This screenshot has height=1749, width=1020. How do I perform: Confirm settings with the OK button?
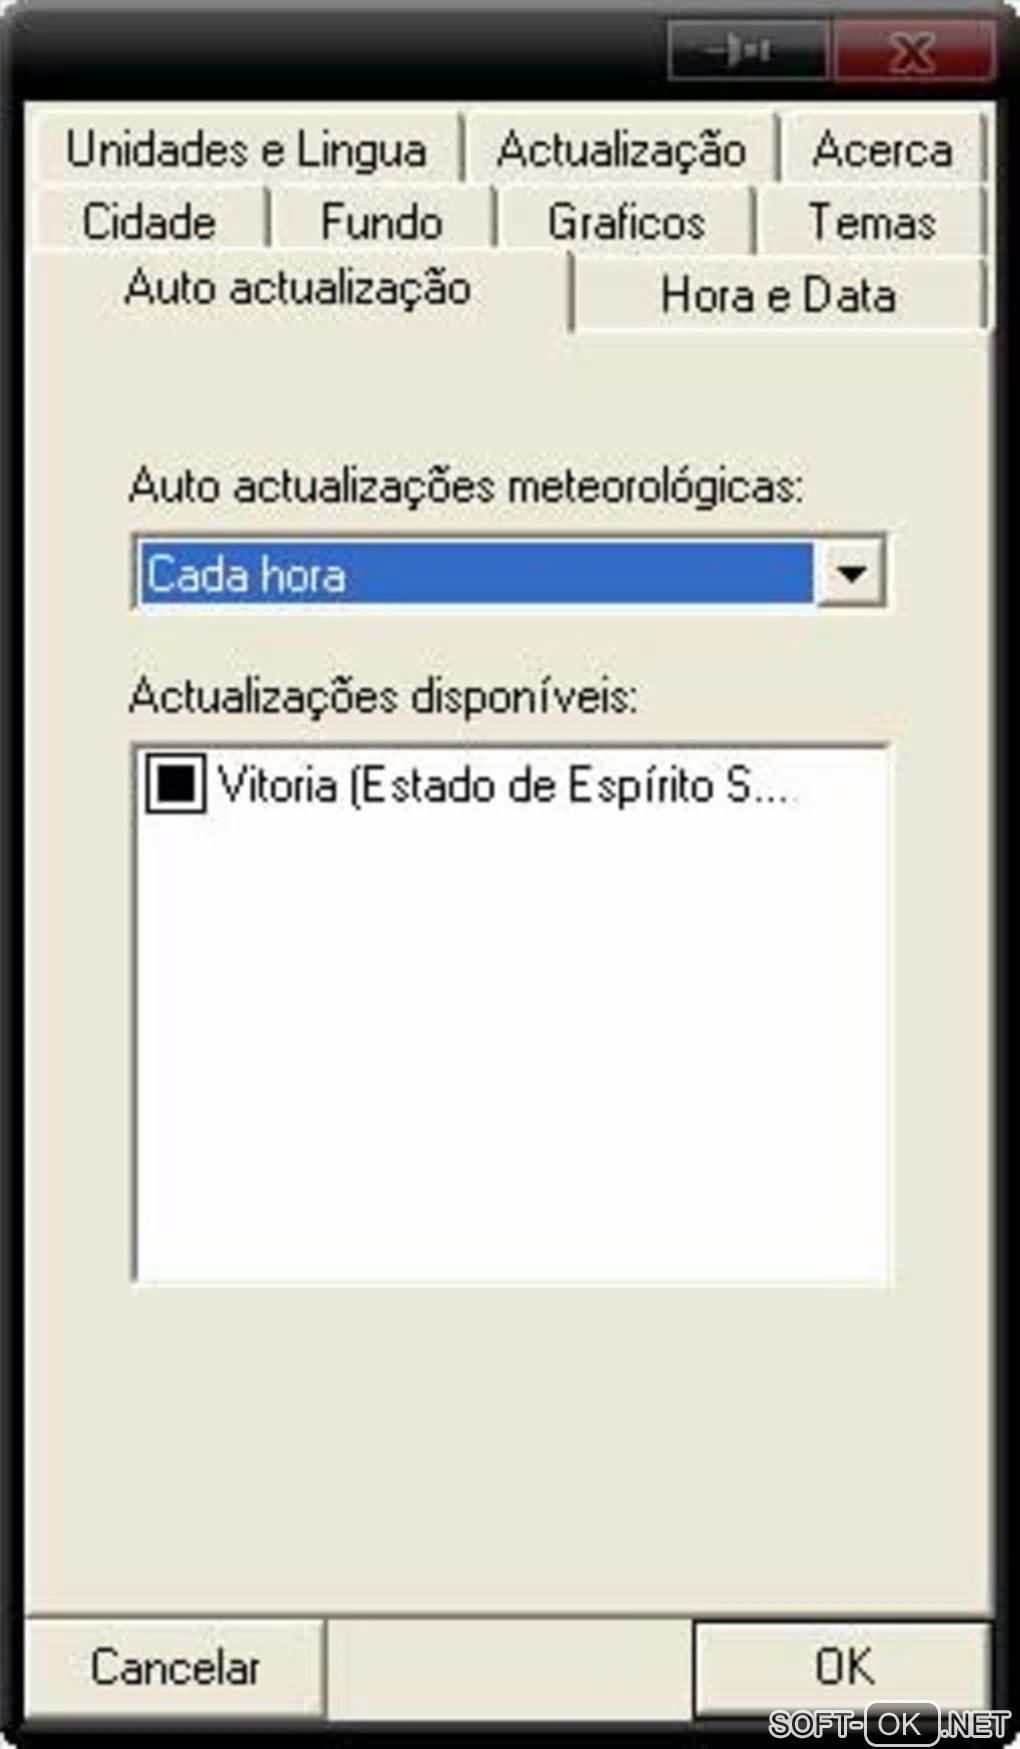point(843,1667)
